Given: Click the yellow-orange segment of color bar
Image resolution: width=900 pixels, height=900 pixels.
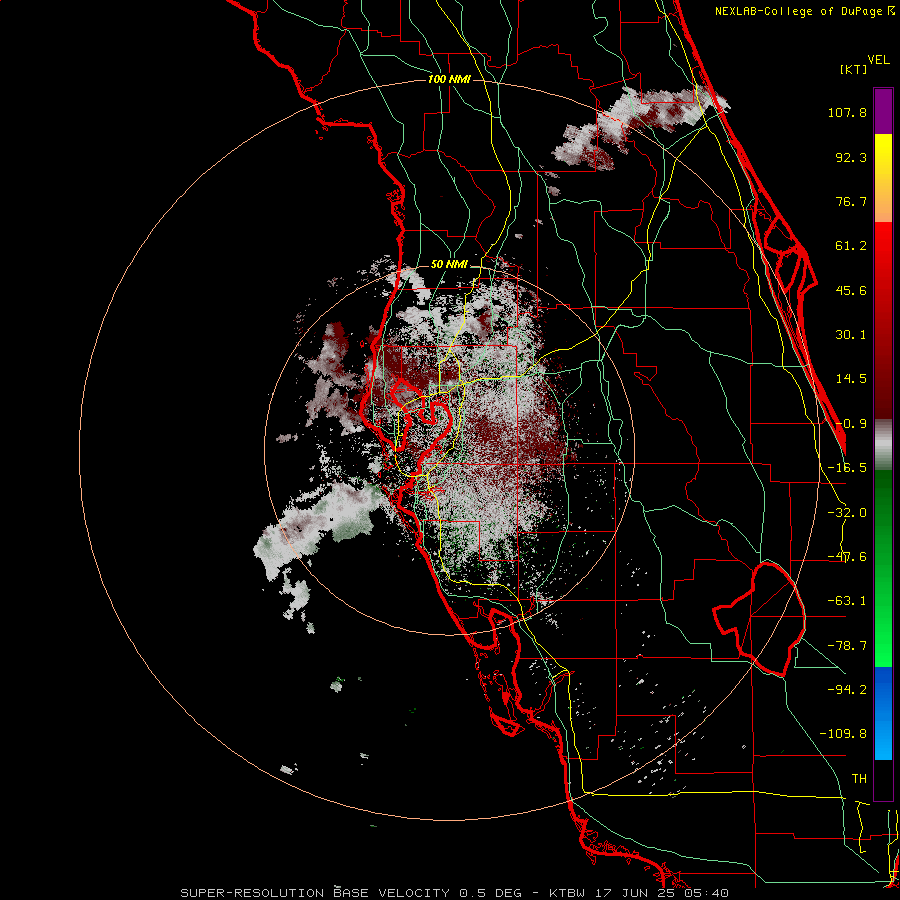Looking at the screenshot, I should (883, 178).
